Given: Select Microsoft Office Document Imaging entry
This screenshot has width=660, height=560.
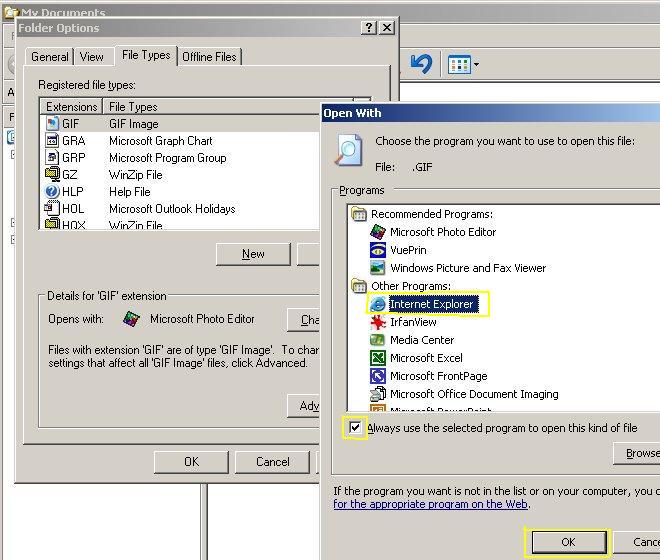Looking at the screenshot, I should point(474,394).
